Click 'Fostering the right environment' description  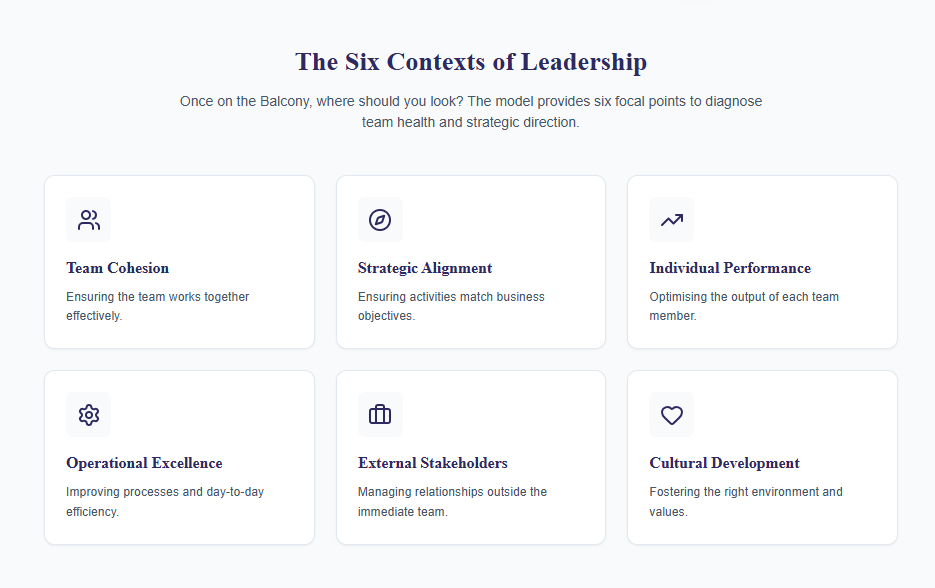point(746,501)
